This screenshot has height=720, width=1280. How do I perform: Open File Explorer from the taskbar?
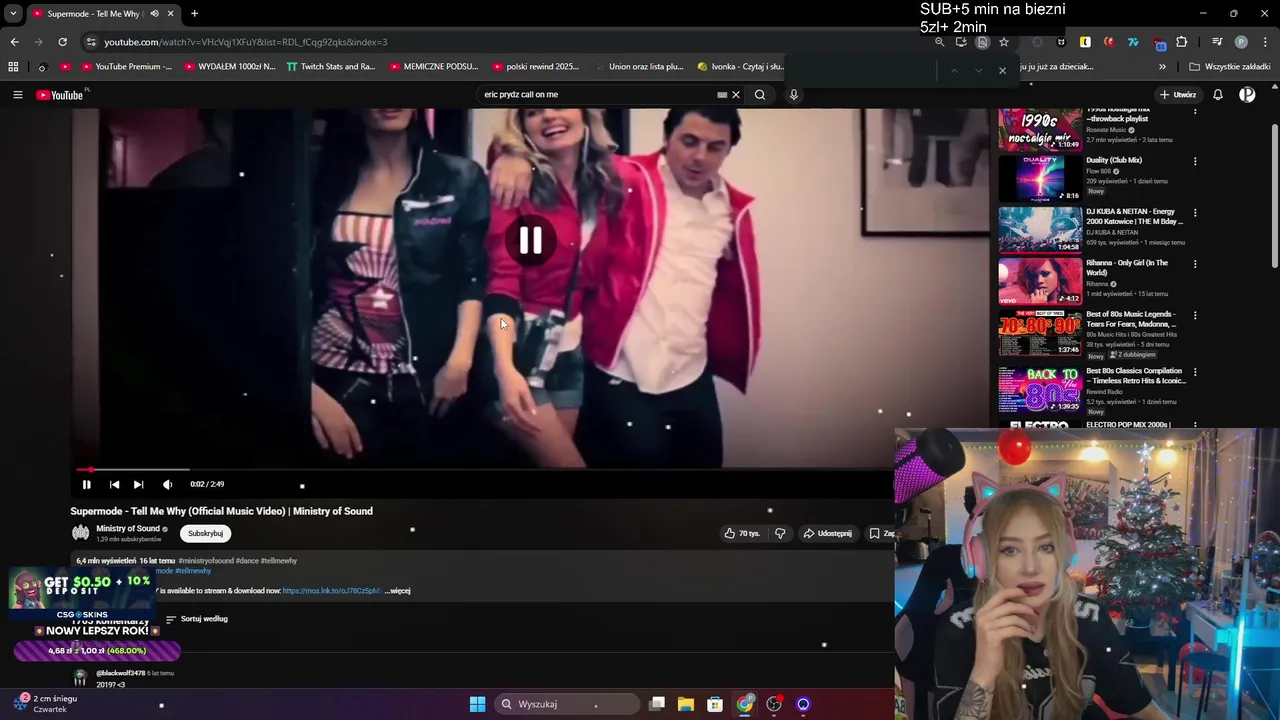686,704
